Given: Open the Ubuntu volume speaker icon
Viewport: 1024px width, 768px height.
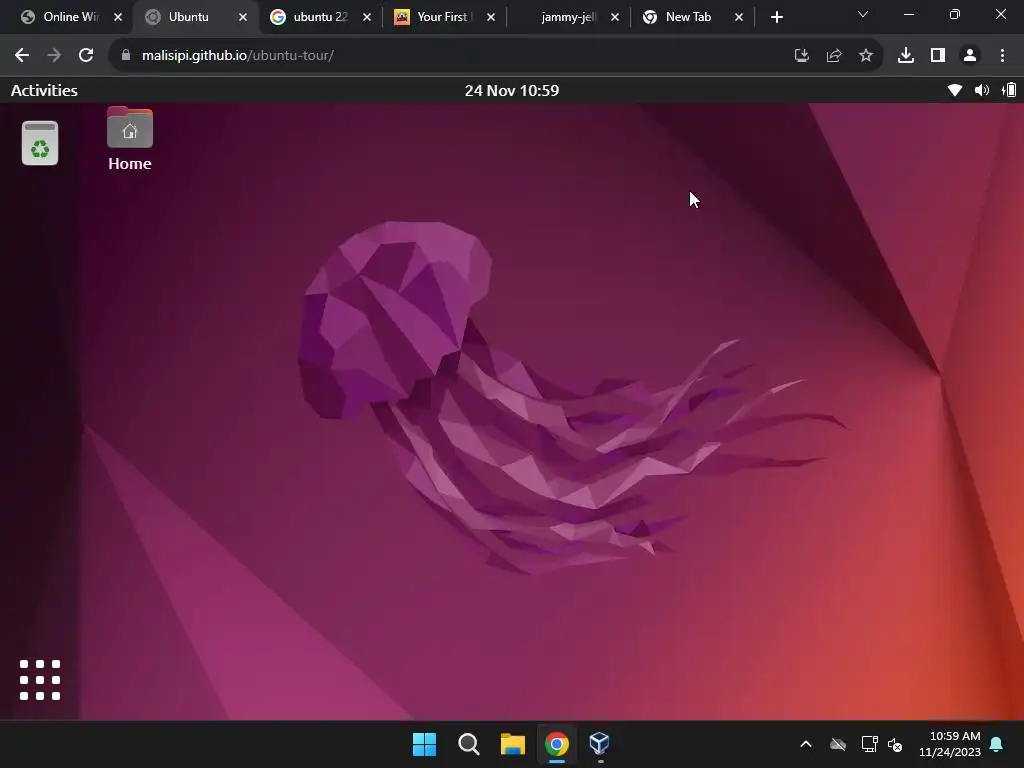Looking at the screenshot, I should (982, 90).
